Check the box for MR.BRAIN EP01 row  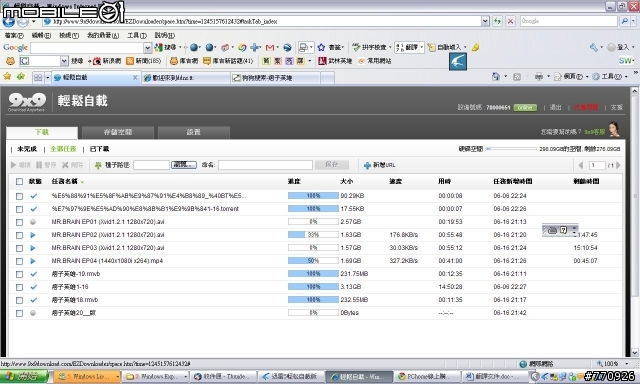pos(19,222)
